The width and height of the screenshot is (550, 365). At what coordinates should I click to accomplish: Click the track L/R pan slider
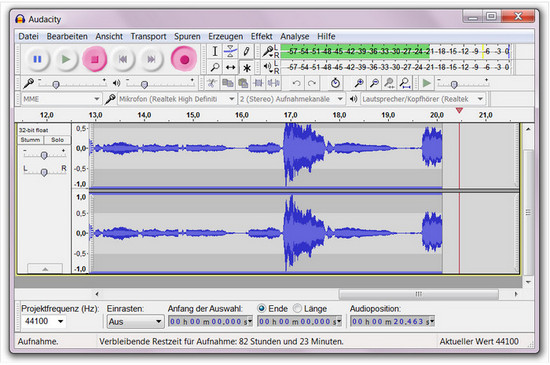(x=44, y=172)
